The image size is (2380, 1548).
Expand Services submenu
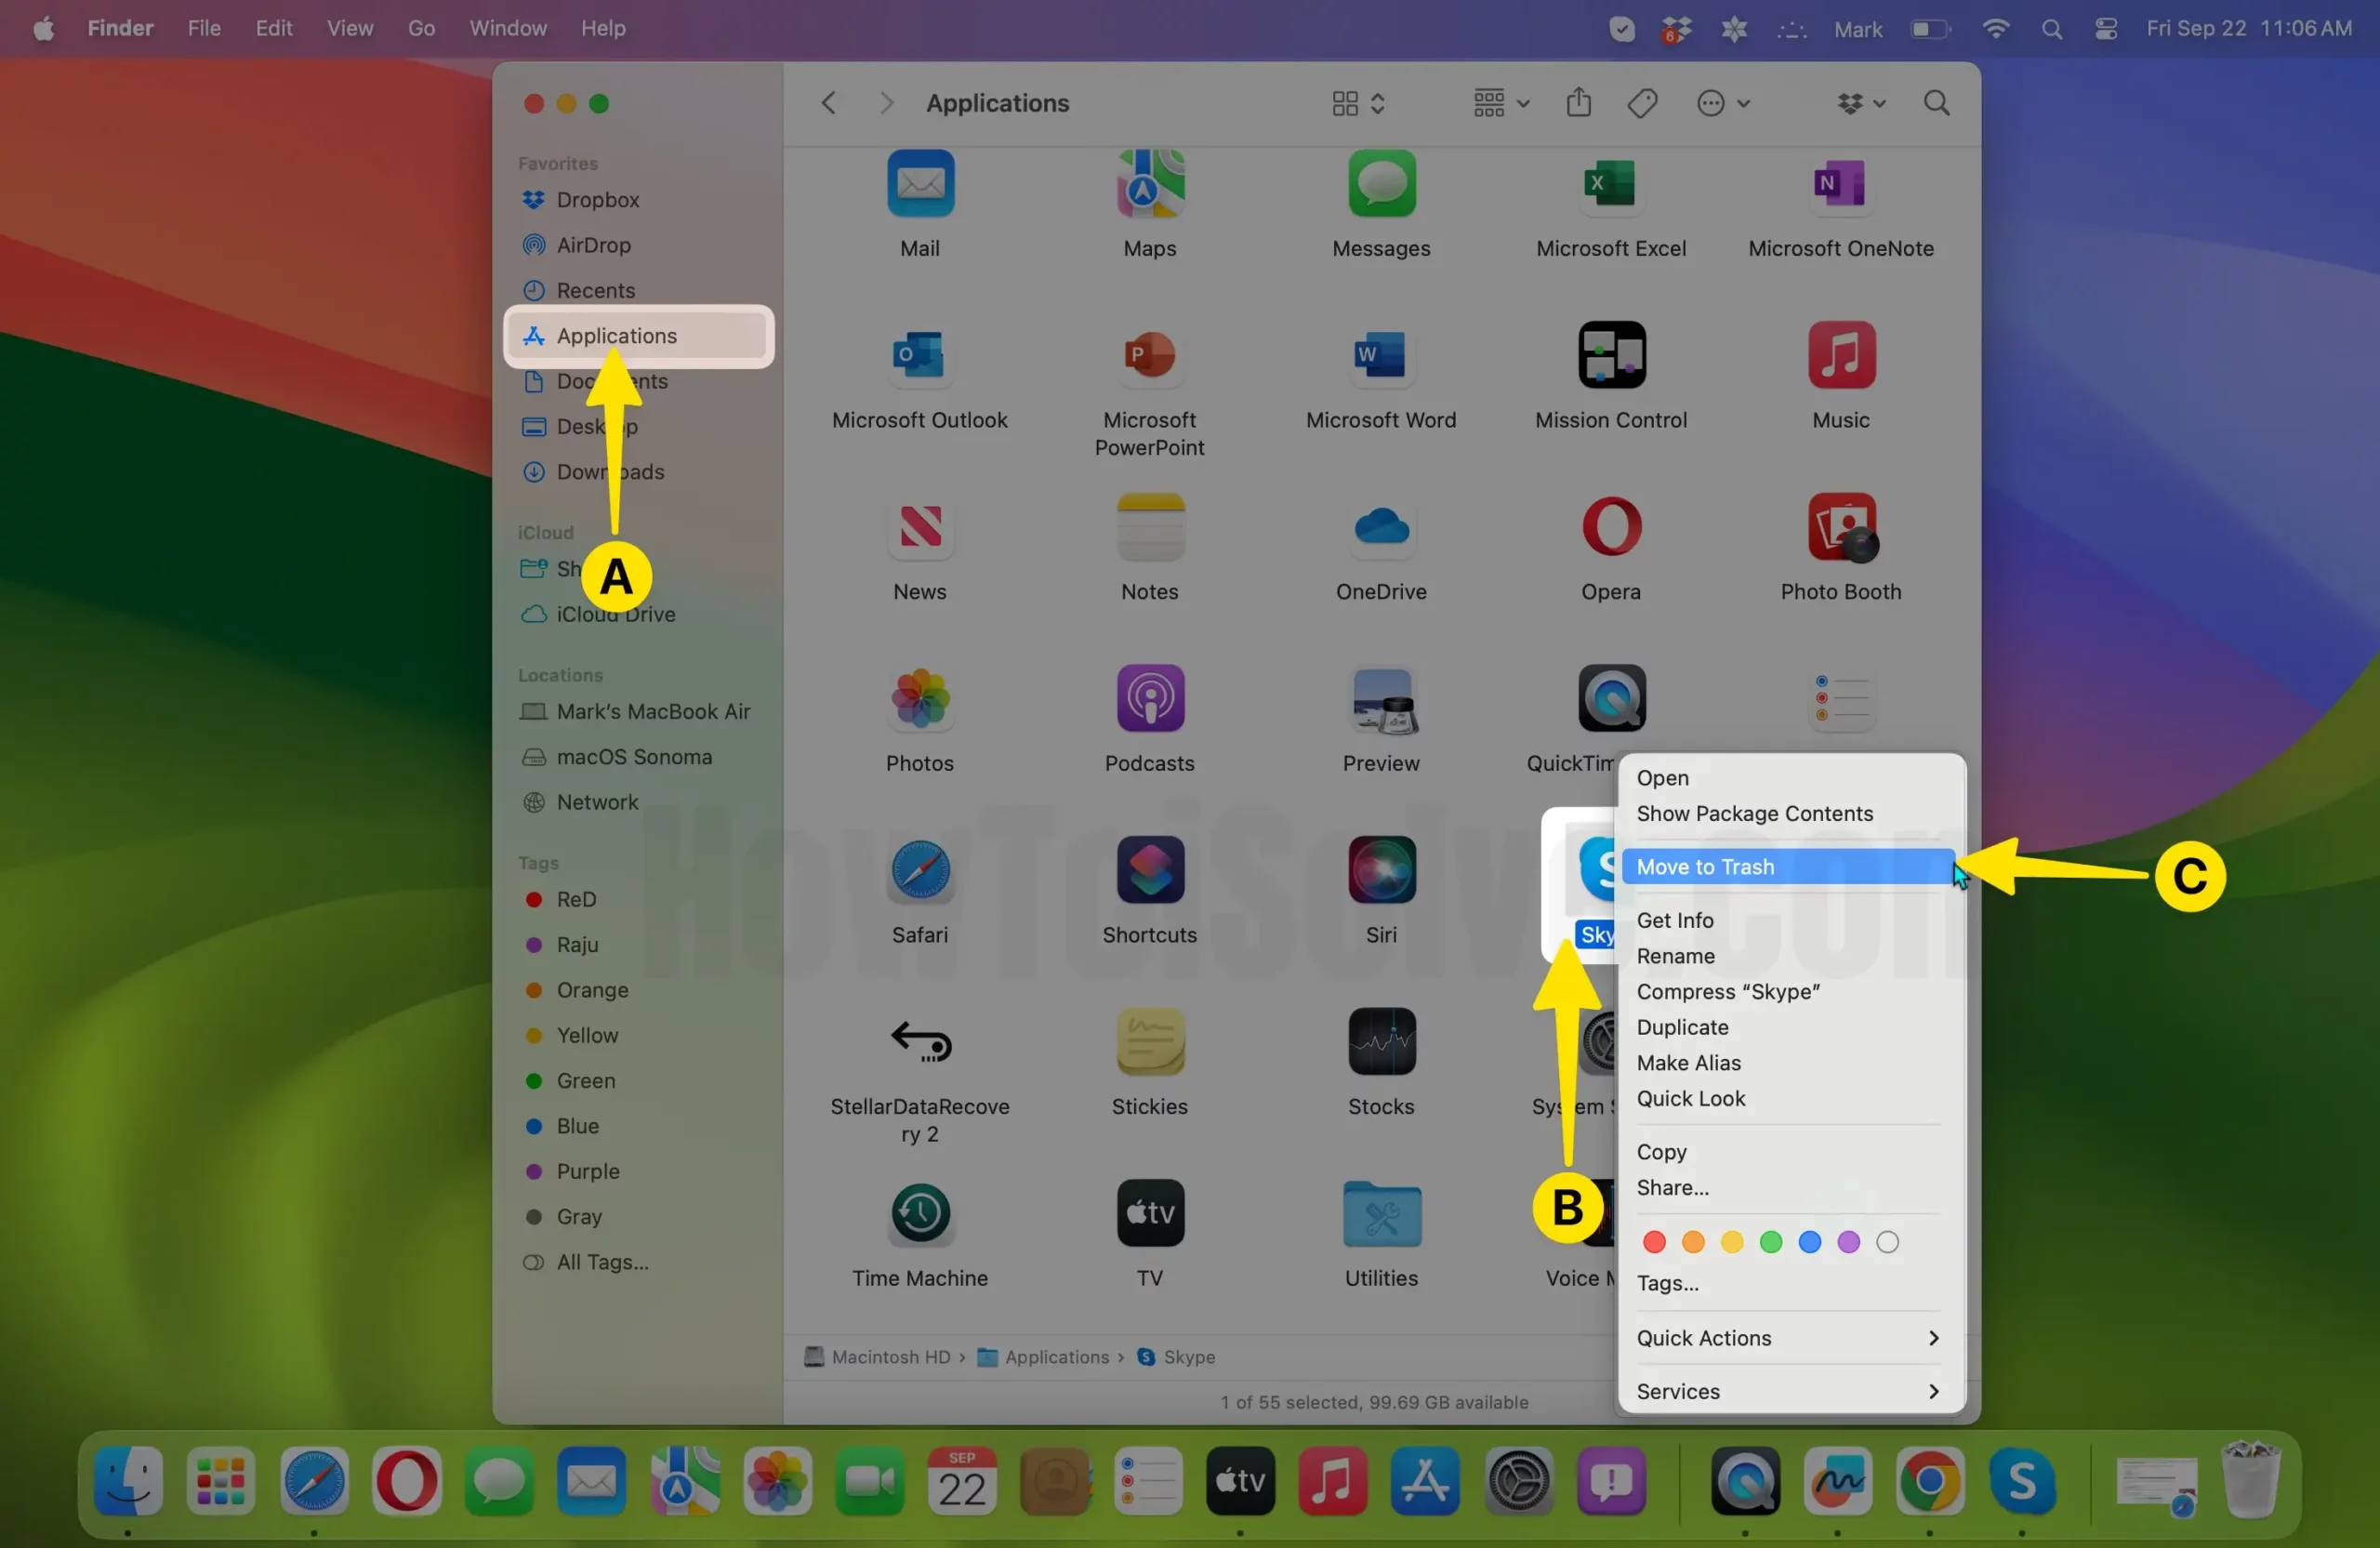point(1788,1391)
